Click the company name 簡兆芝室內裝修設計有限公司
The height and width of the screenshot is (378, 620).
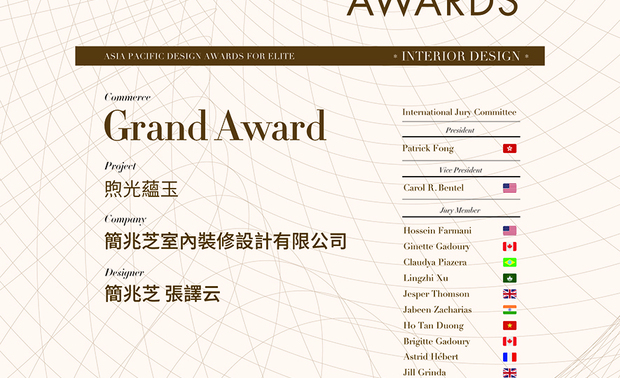tap(225, 241)
